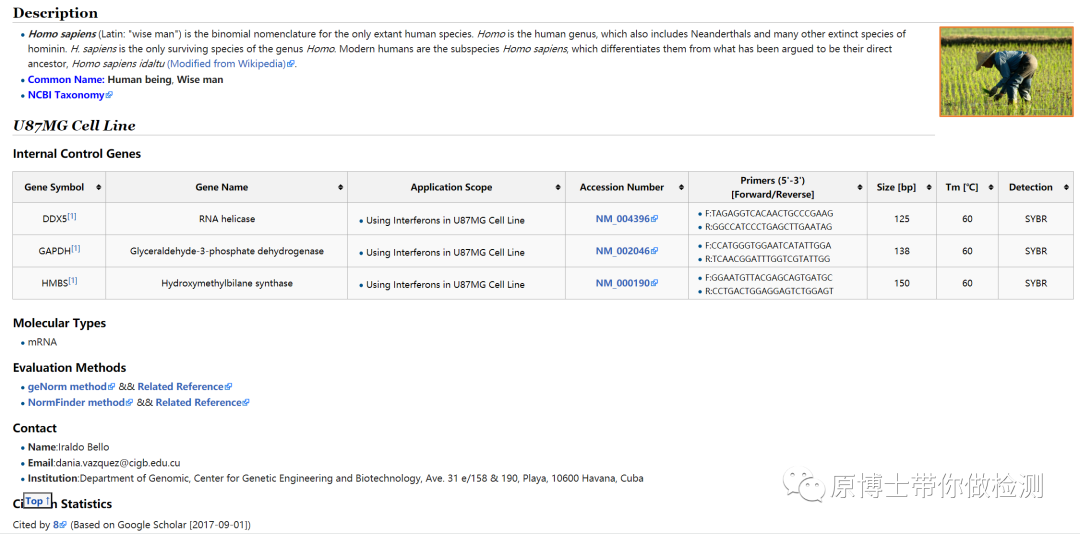Sort by Primers column arrows
Screen dimensions: 1080x534
860,187
